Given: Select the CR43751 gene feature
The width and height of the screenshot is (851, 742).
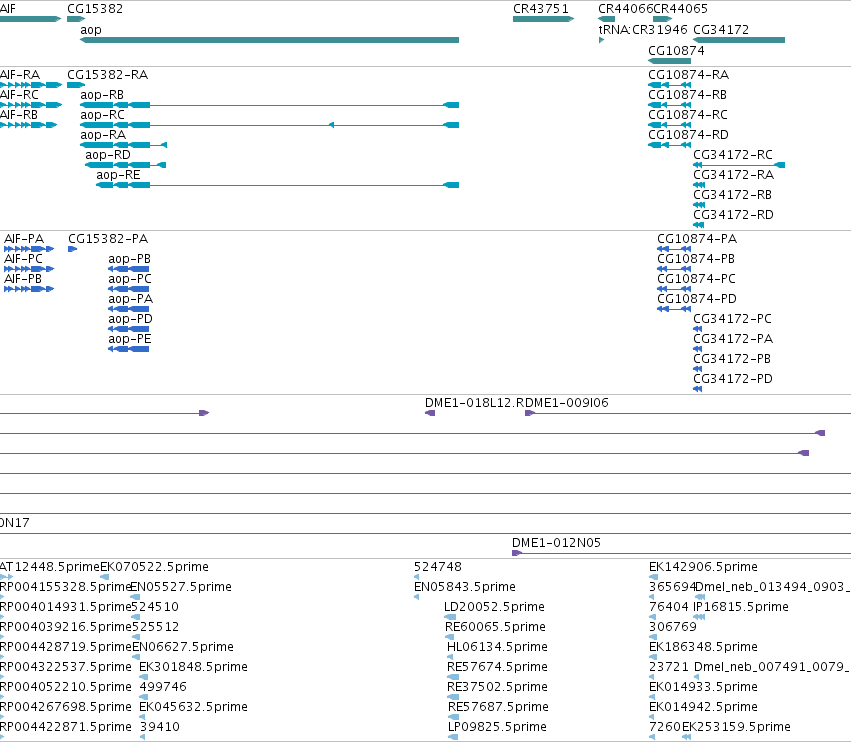Looking at the screenshot, I should click(543, 19).
